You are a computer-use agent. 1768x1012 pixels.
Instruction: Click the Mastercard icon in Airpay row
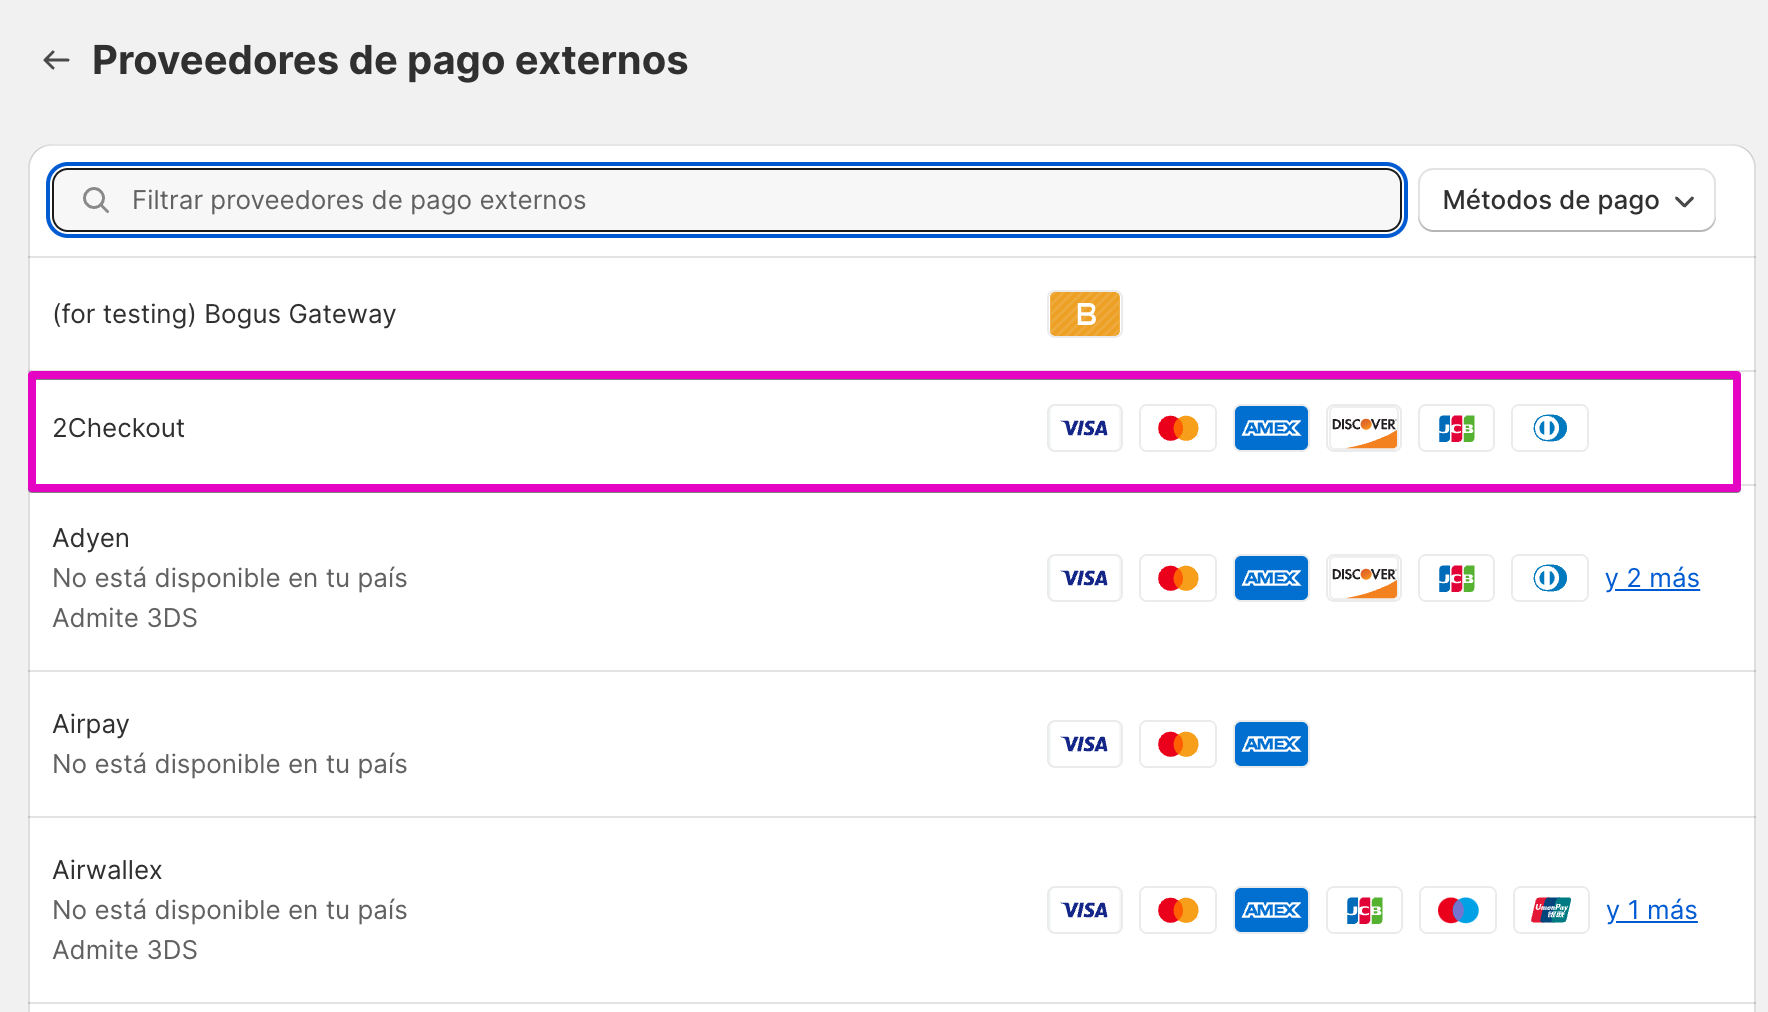coord(1178,744)
